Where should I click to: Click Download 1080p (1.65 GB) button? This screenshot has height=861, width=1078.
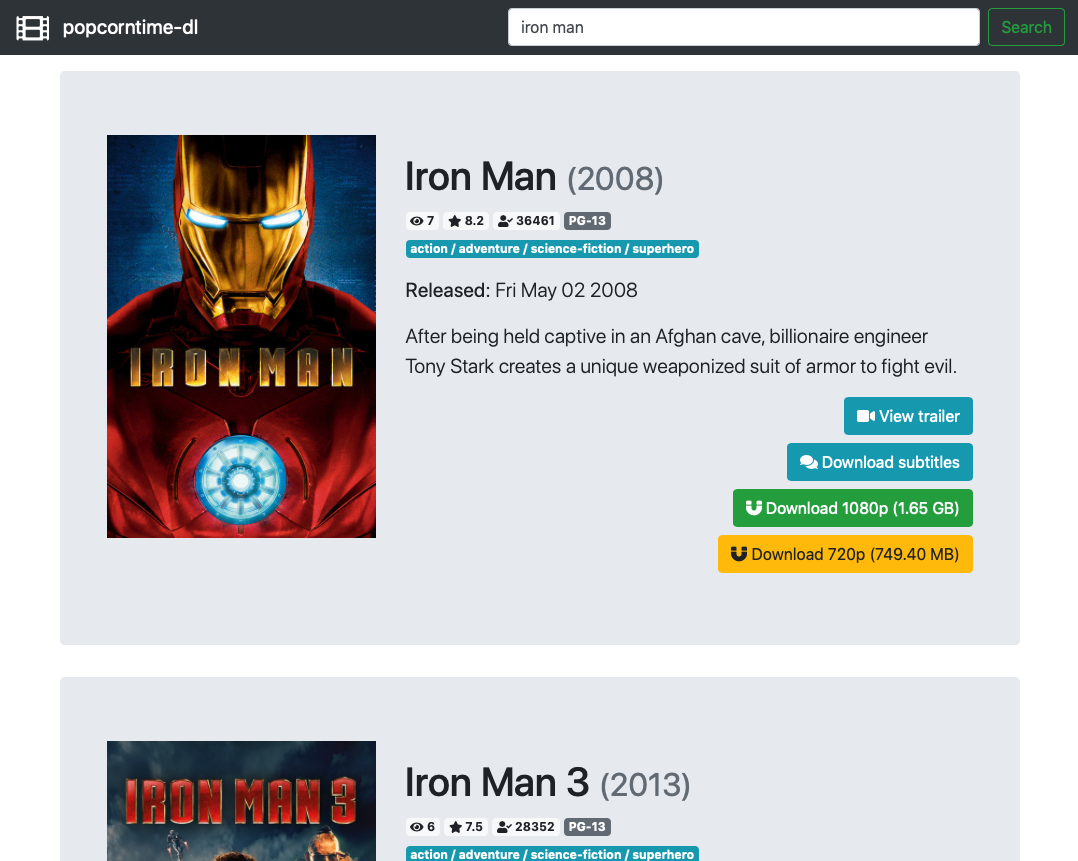click(x=852, y=508)
